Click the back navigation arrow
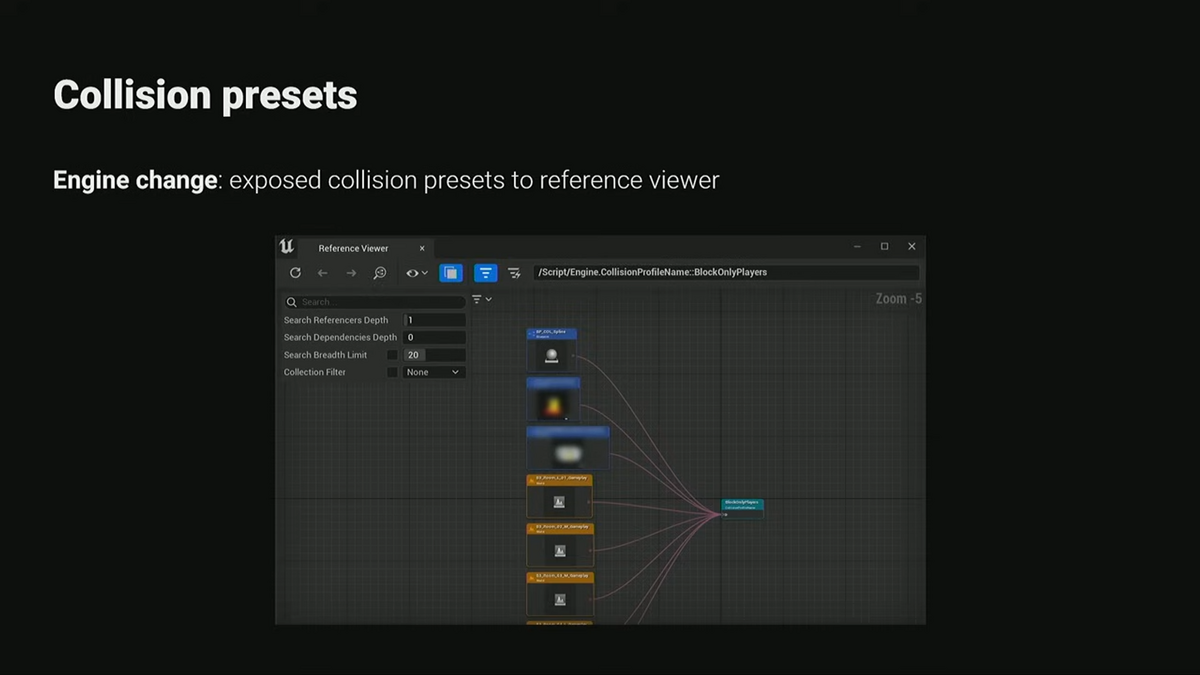This screenshot has width=1200, height=675. (x=322, y=273)
